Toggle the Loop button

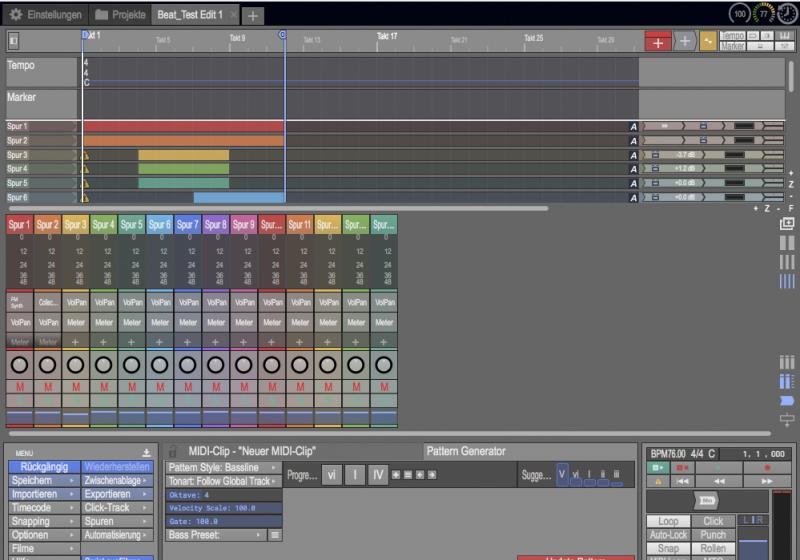tap(668, 521)
